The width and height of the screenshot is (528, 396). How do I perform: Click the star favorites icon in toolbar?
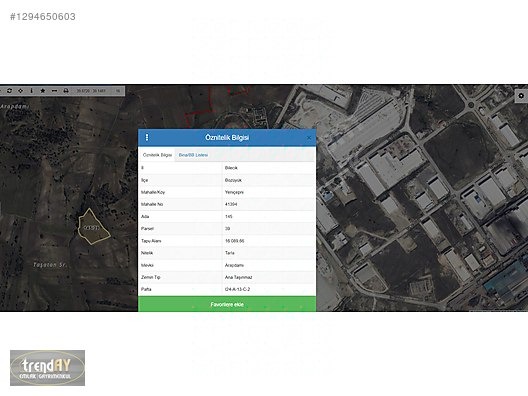tap(43, 91)
